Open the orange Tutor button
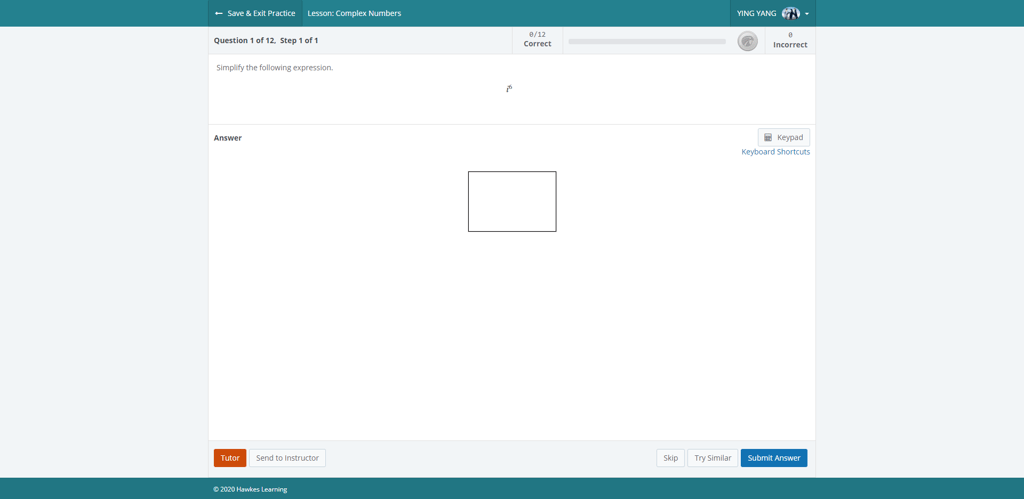Image resolution: width=1024 pixels, height=499 pixels. click(x=230, y=458)
